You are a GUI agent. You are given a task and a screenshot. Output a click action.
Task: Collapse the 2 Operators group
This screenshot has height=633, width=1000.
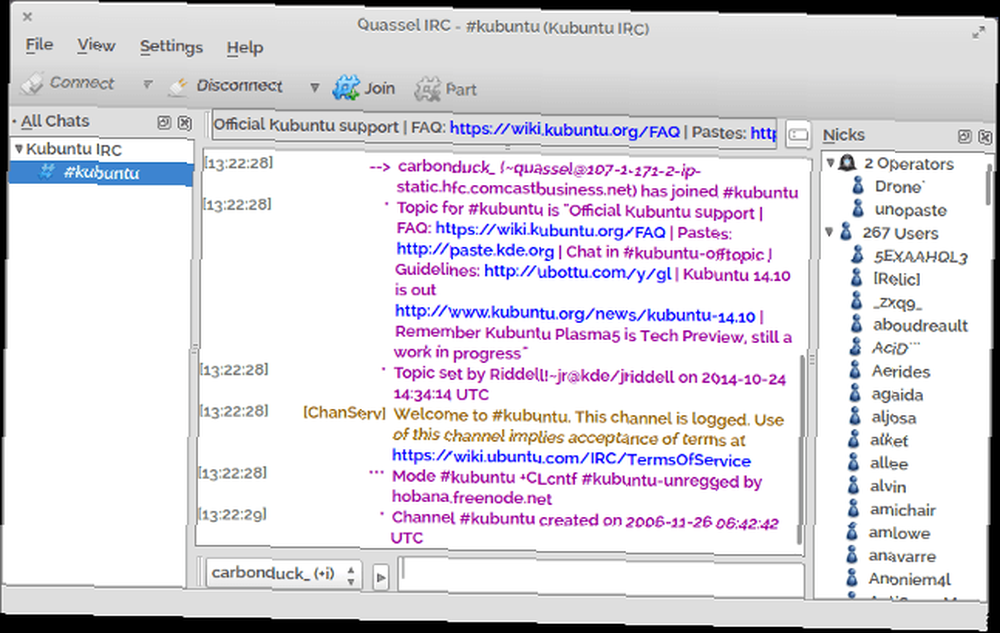tap(830, 163)
